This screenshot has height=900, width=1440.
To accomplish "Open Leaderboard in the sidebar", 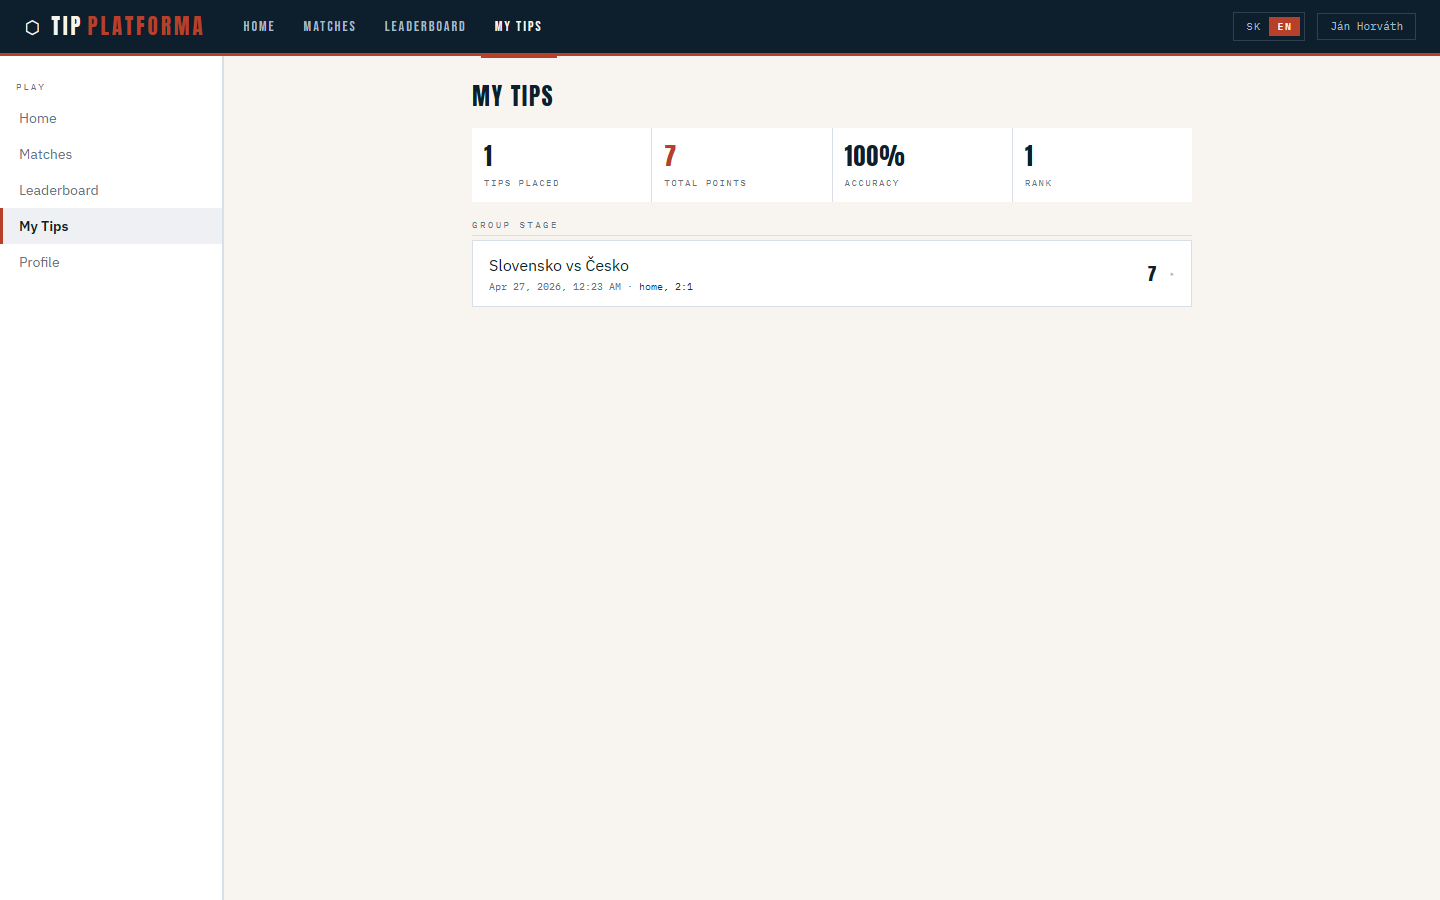I will 59,190.
